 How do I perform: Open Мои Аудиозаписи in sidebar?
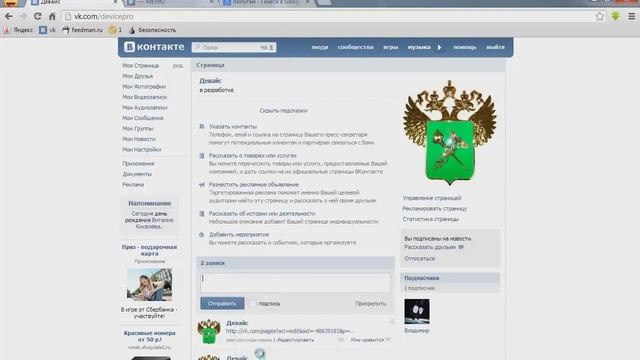point(145,107)
